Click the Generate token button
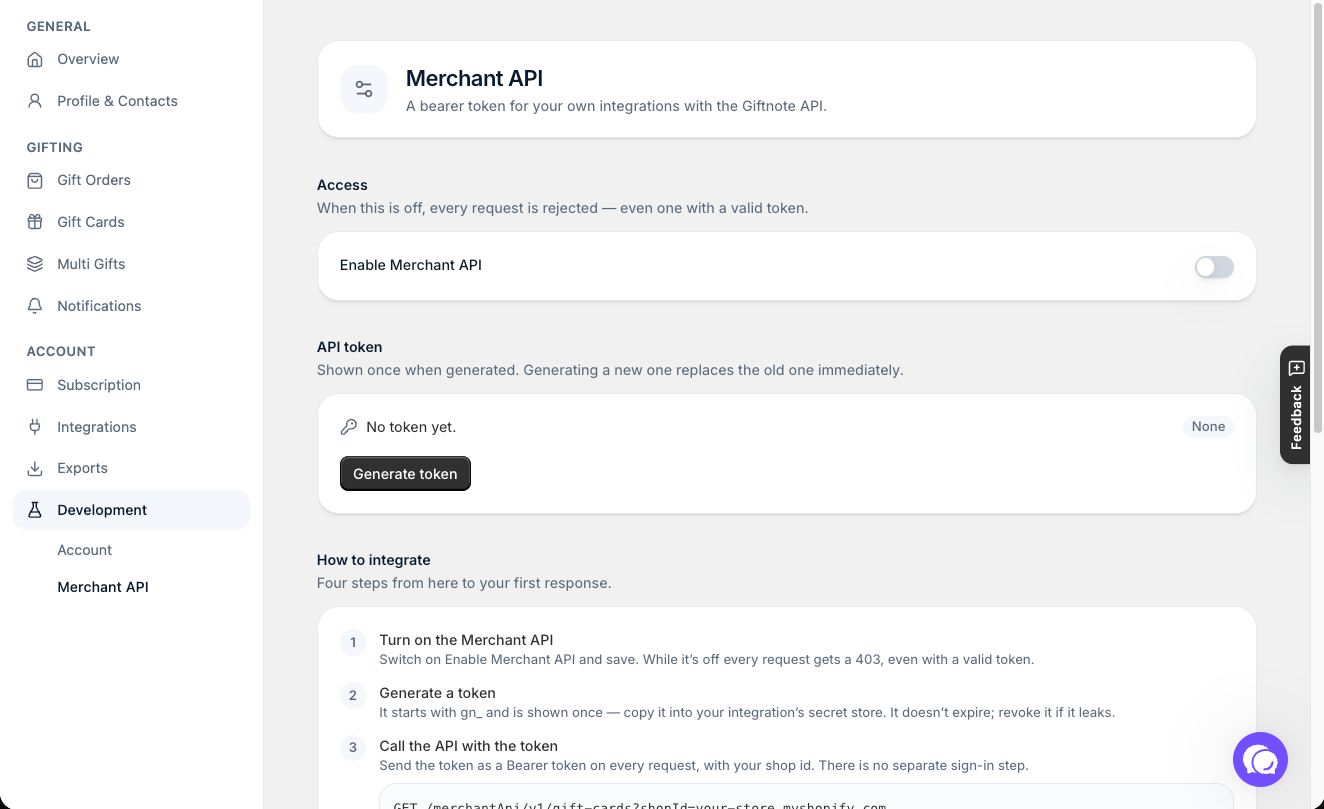This screenshot has width=1324, height=809. click(405, 474)
